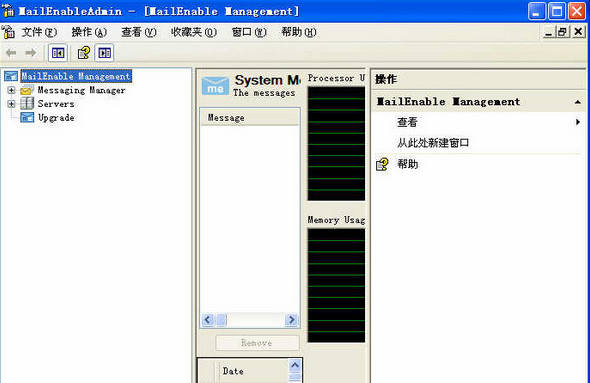Image resolution: width=590 pixels, height=383 pixels.
Task: Minimize the inner MMC child window
Action: click(548, 32)
